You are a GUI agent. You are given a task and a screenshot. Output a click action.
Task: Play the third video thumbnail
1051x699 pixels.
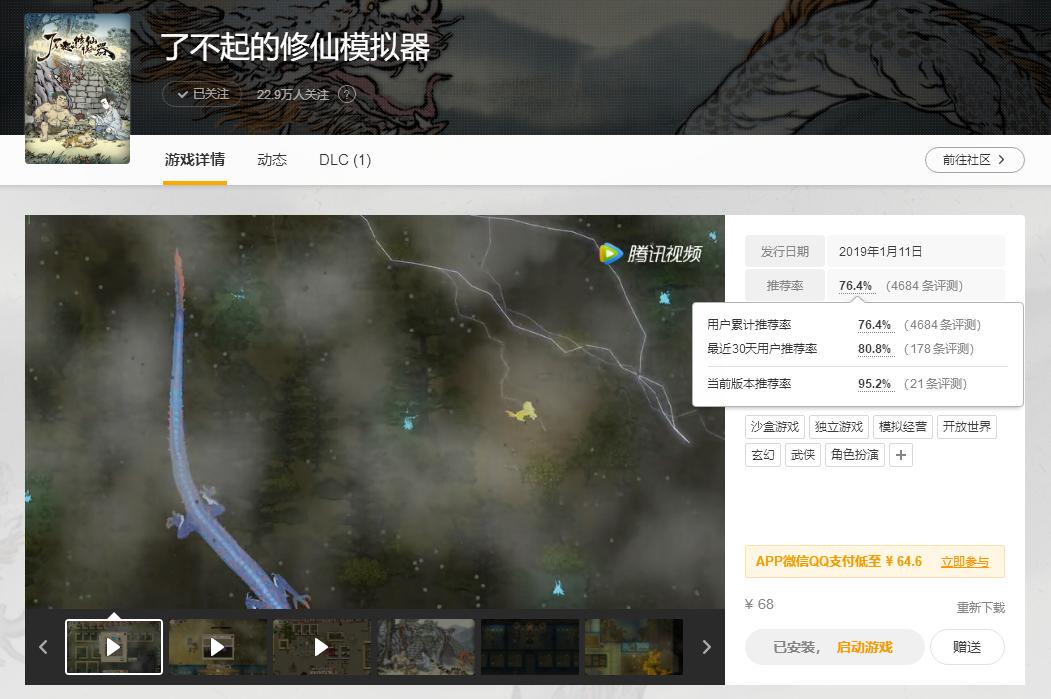(322, 647)
